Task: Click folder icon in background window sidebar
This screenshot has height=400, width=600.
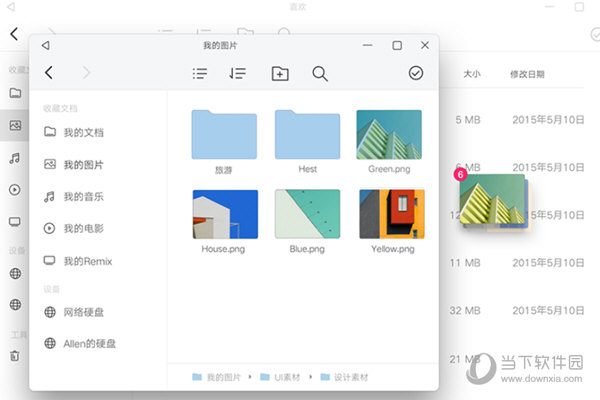Action: [x=15, y=93]
